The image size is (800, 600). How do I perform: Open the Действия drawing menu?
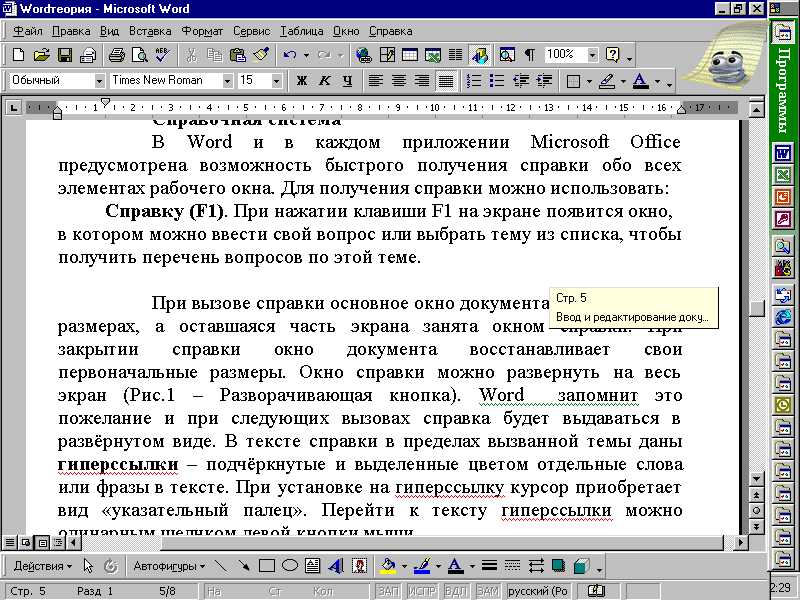pyautogui.click(x=43, y=565)
